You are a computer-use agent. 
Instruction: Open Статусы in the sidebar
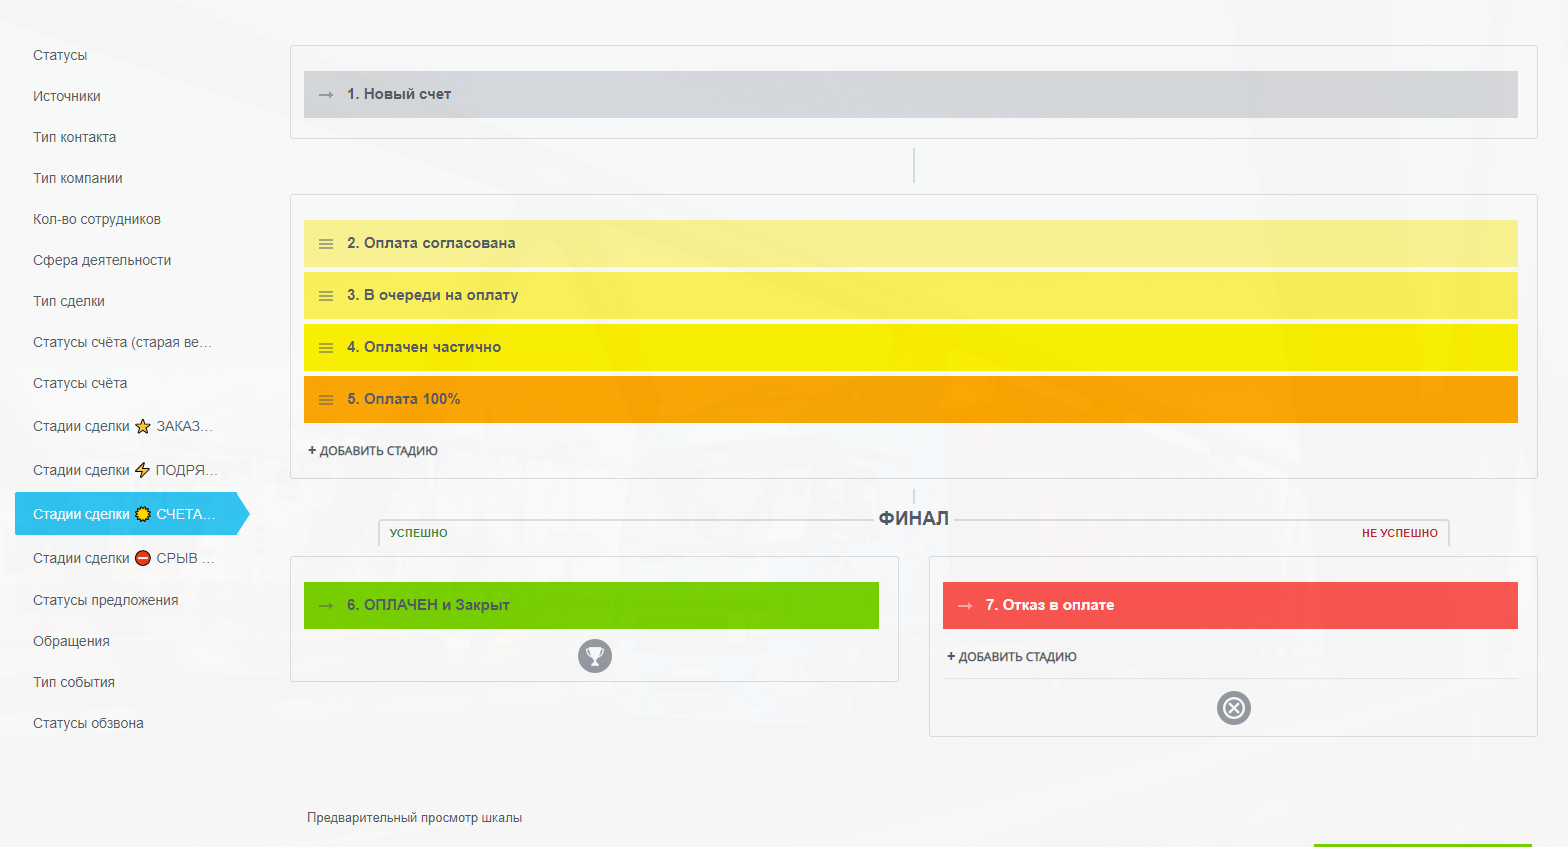tap(60, 55)
